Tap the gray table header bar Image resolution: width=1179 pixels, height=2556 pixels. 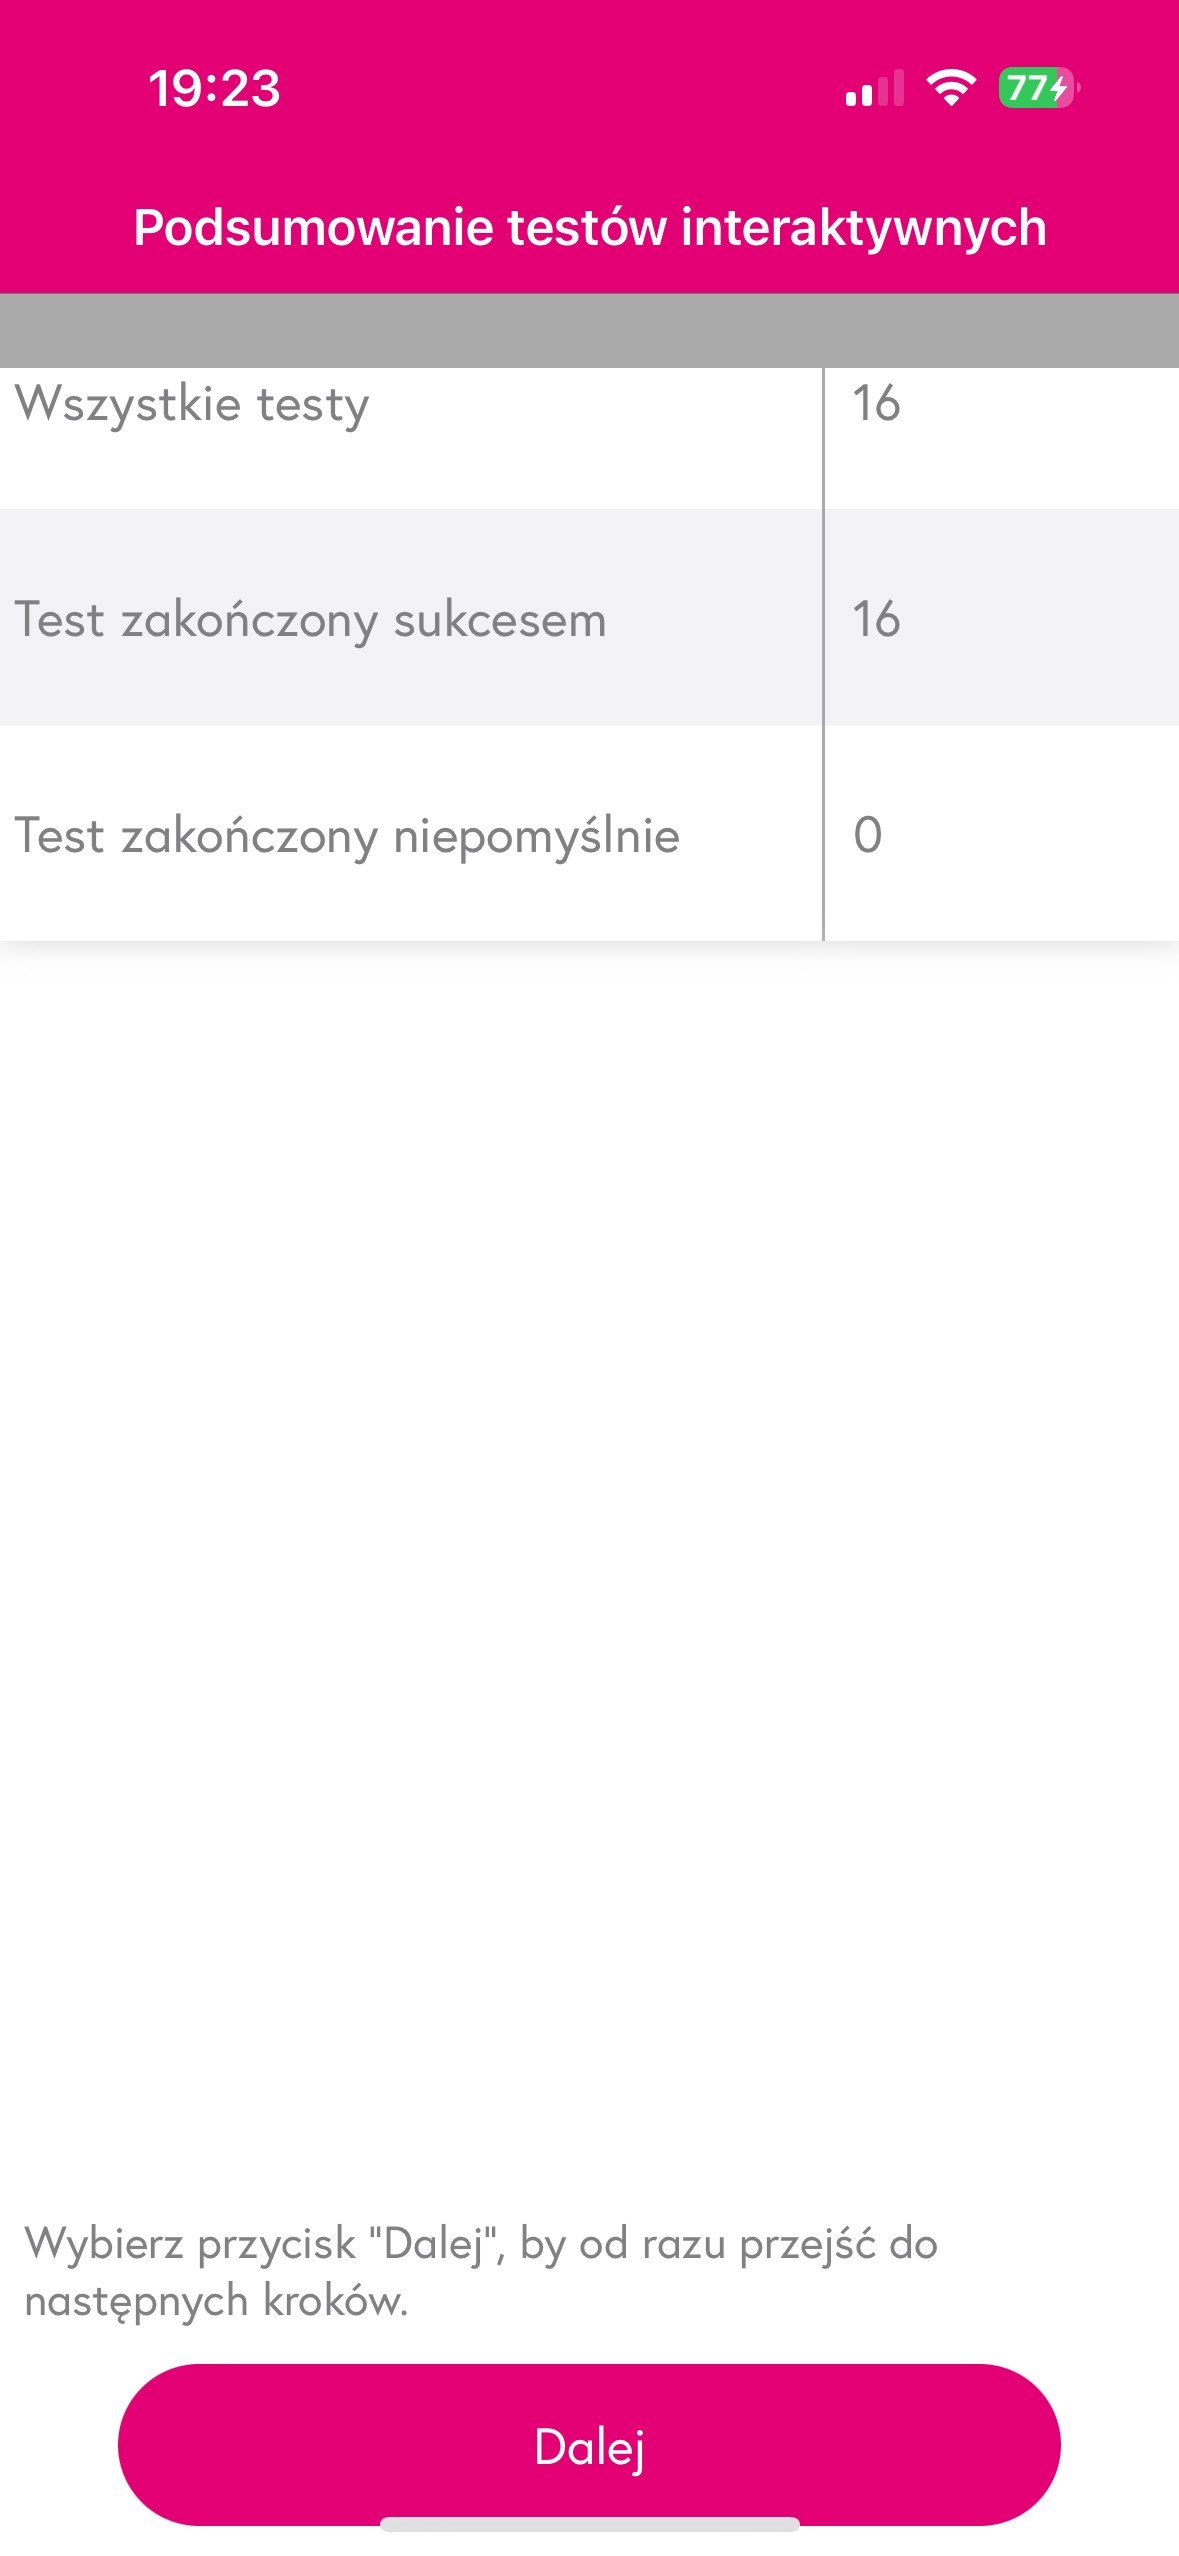click(589, 330)
